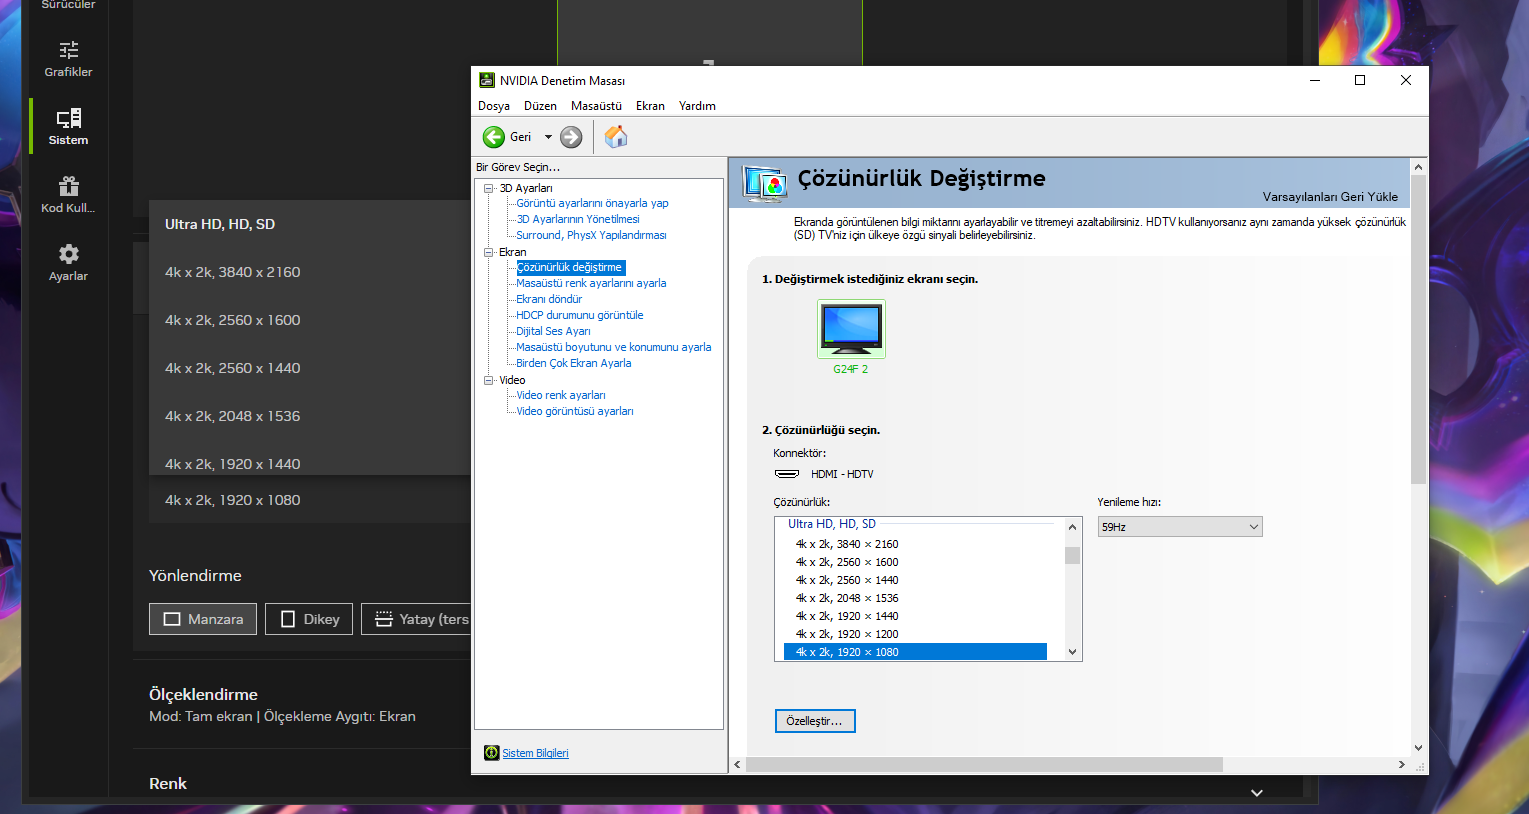Choose Dikey orientation button
Viewport: 1529px width, 814px height.
(x=309, y=619)
